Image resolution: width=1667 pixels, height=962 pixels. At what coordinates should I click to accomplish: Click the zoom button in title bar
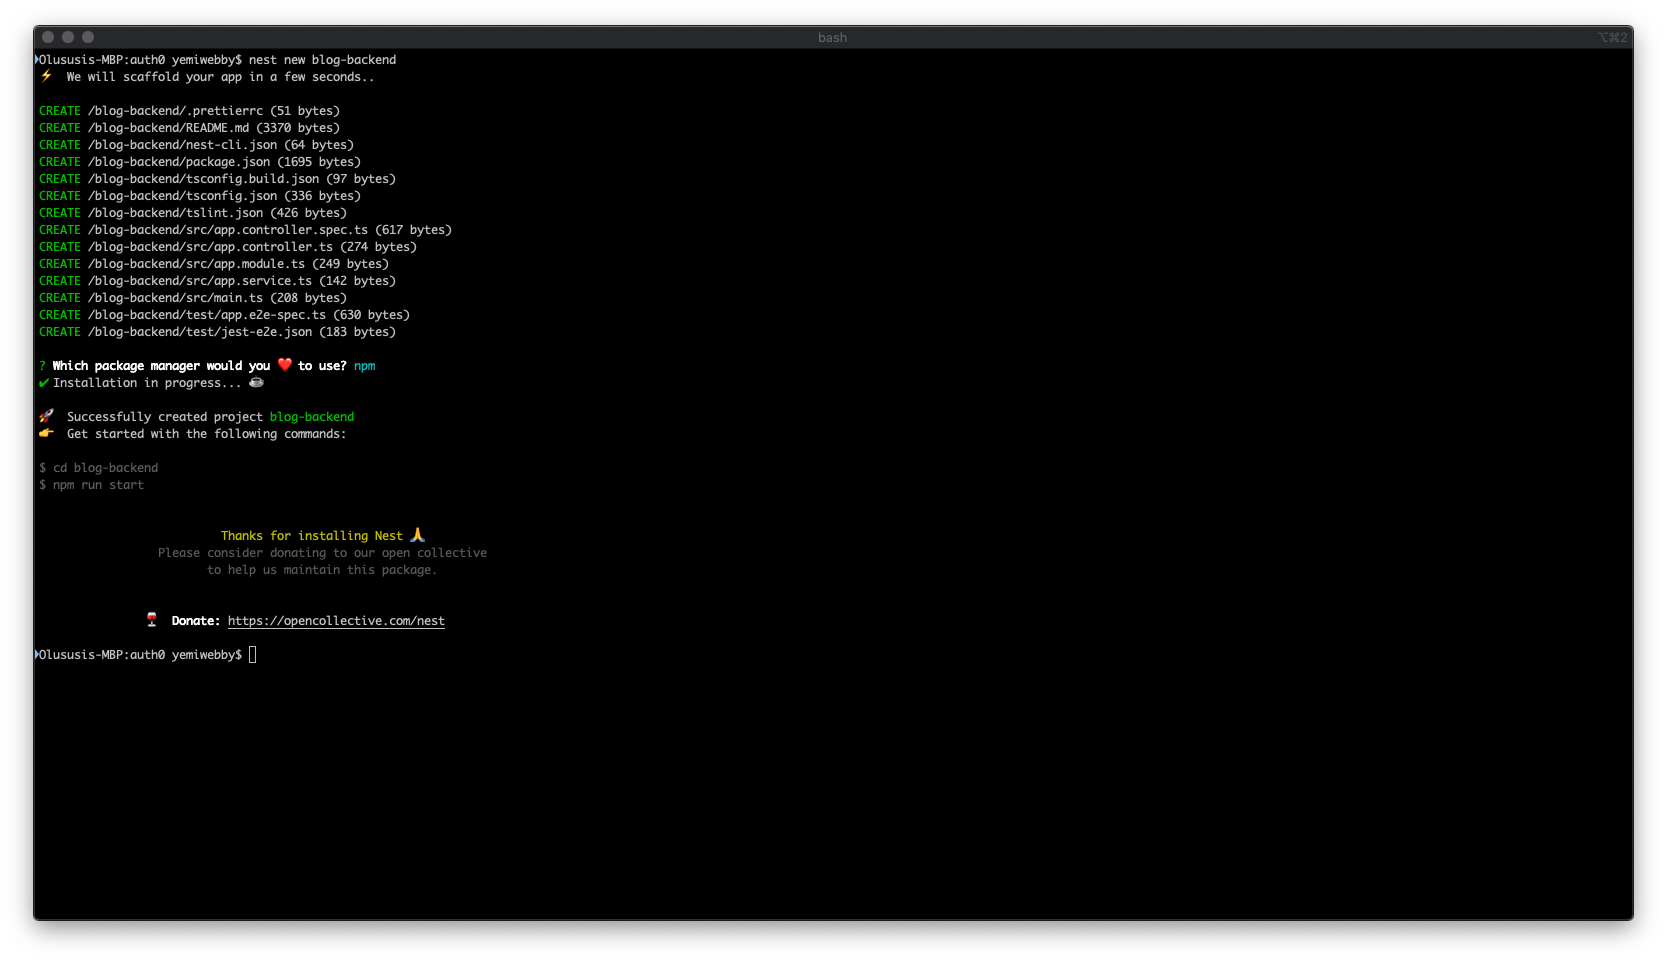coord(88,37)
